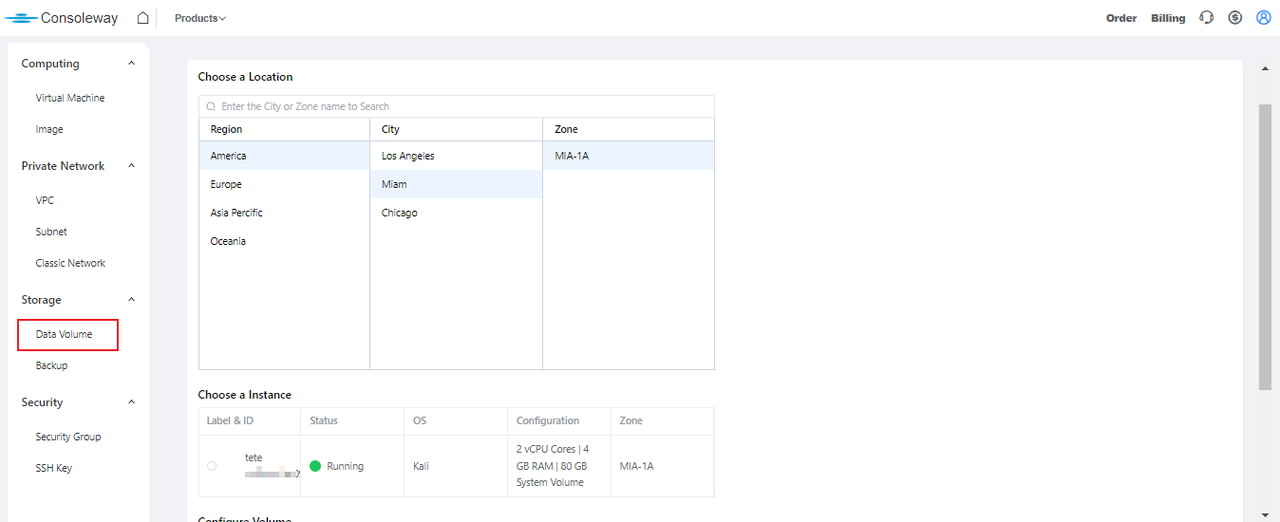
Task: Go to the home icon
Action: [143, 18]
